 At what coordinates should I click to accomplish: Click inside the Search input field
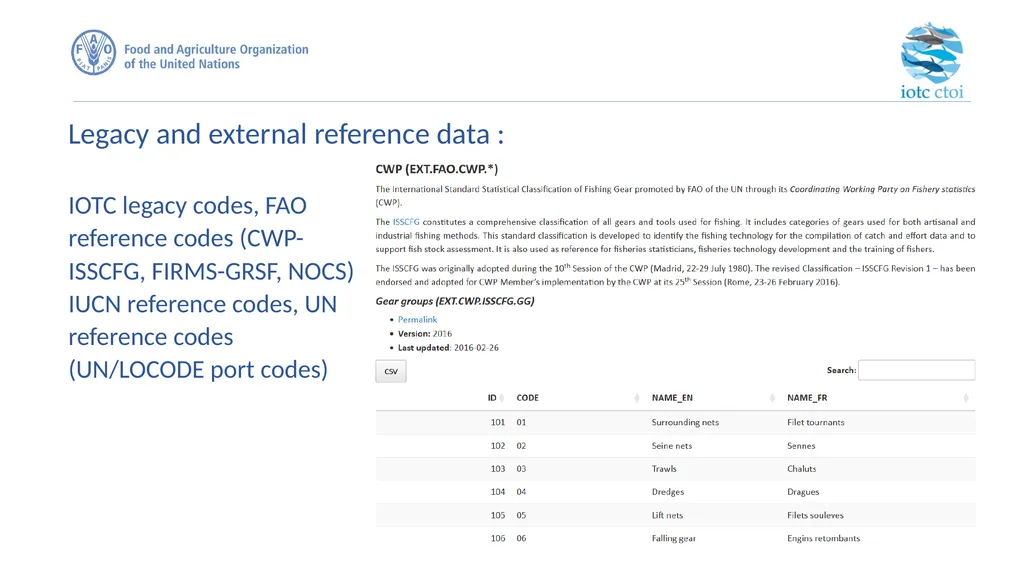pyautogui.click(x=916, y=370)
